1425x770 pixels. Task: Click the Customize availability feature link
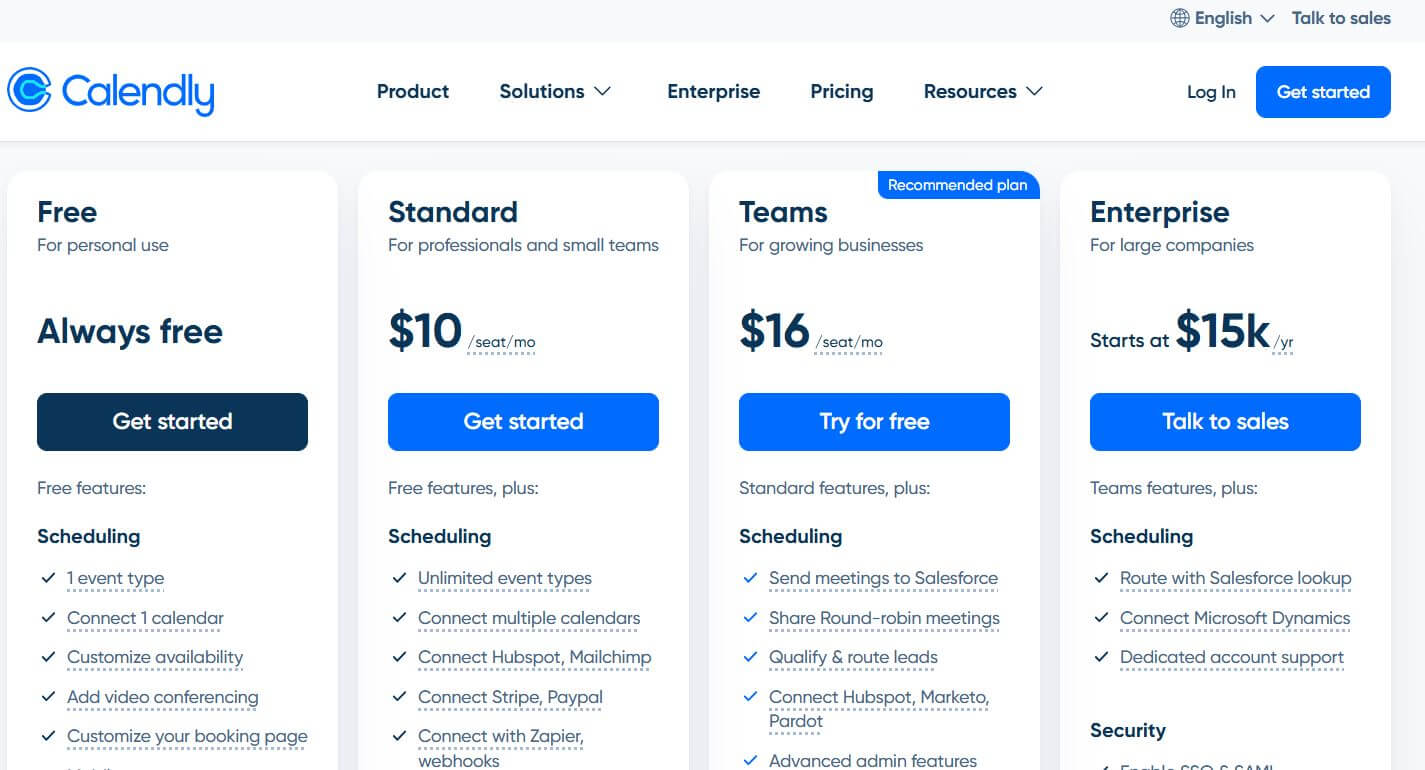[x=155, y=657]
